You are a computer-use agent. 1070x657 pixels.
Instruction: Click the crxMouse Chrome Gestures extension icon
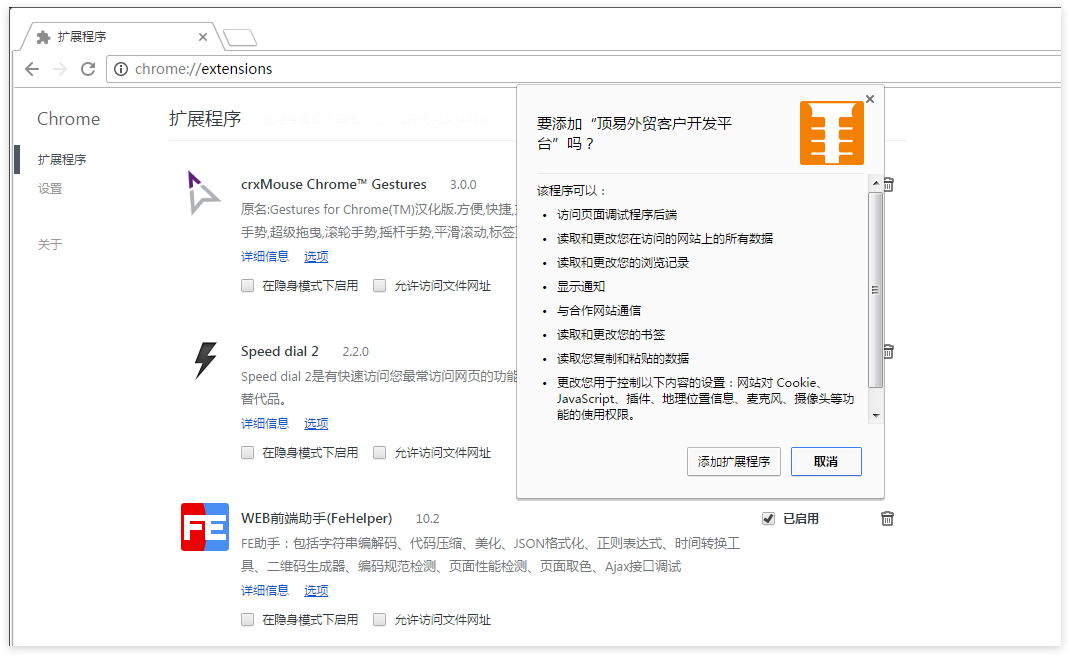[x=203, y=193]
